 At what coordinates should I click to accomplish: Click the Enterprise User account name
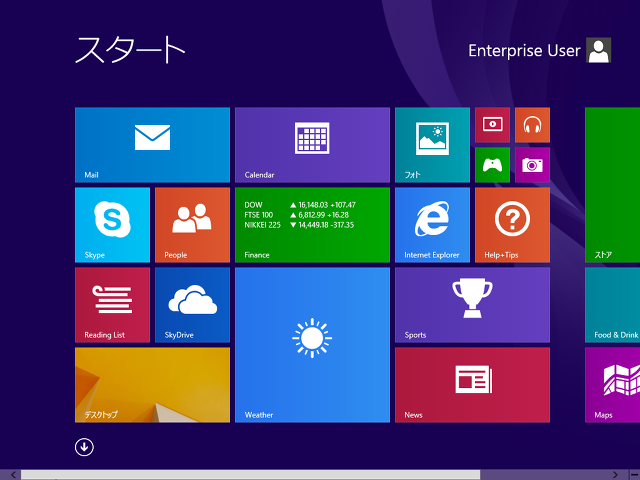pos(524,51)
